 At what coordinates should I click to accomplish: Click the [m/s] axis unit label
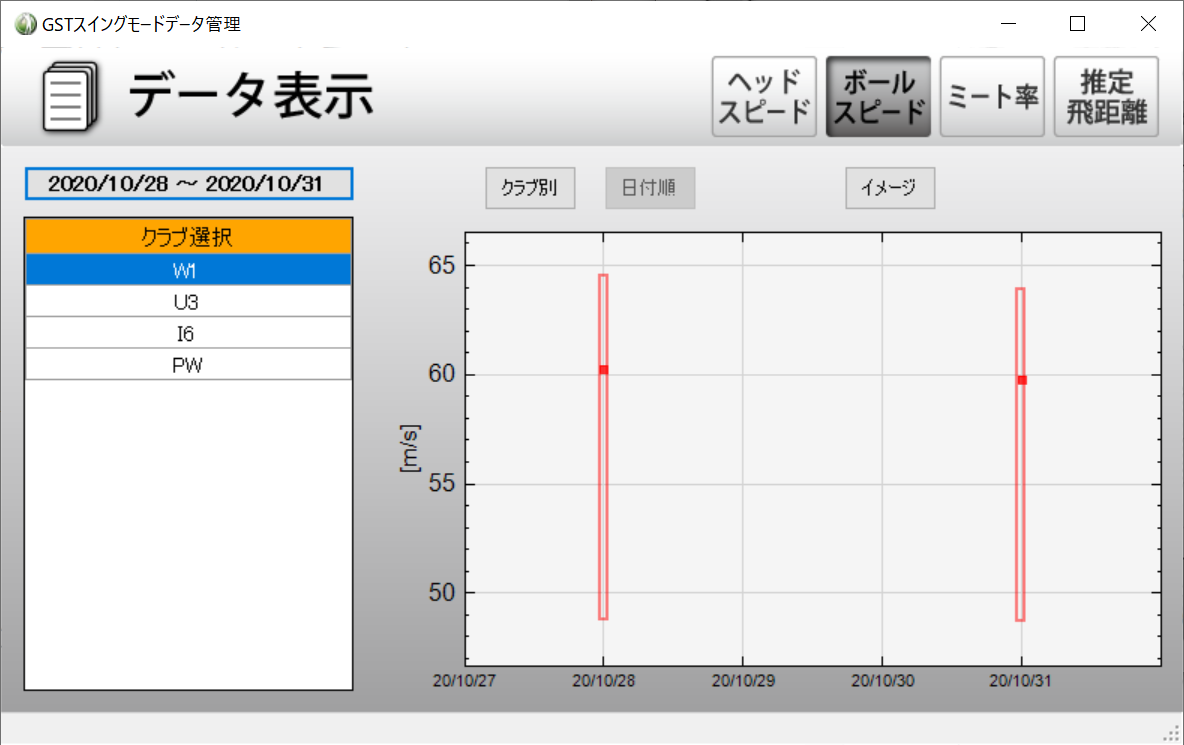tap(409, 448)
